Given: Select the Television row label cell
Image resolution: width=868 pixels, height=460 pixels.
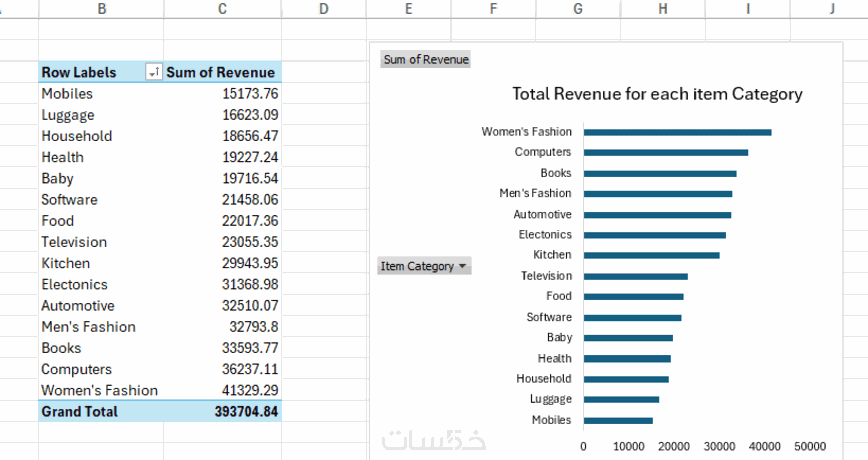Looking at the screenshot, I should coord(101,242).
